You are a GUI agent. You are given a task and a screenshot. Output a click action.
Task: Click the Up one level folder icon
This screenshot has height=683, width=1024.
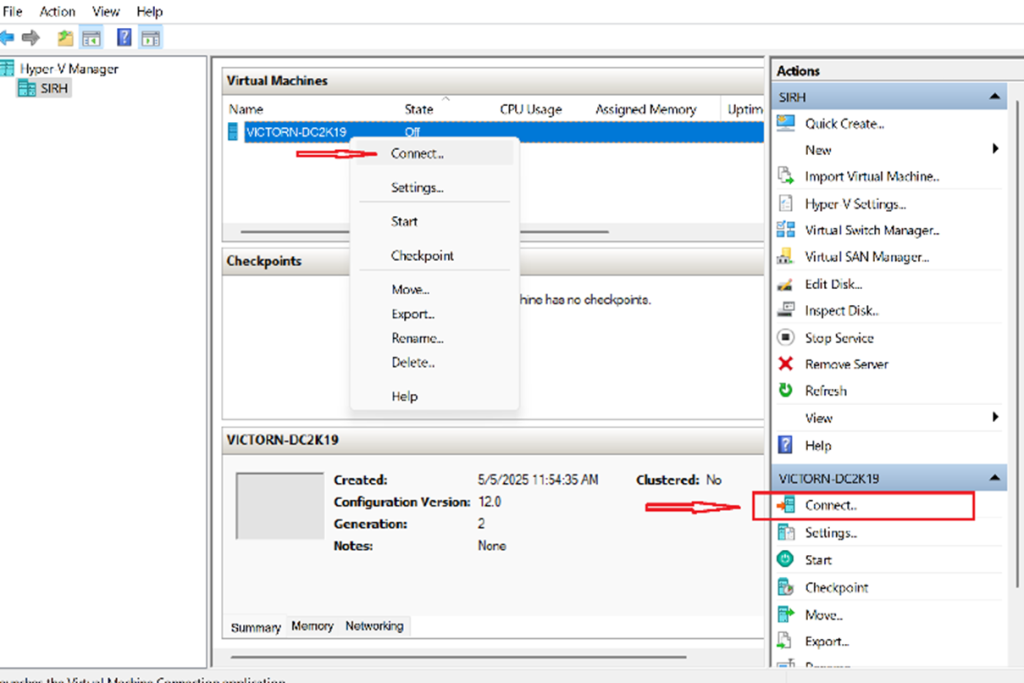[65, 38]
